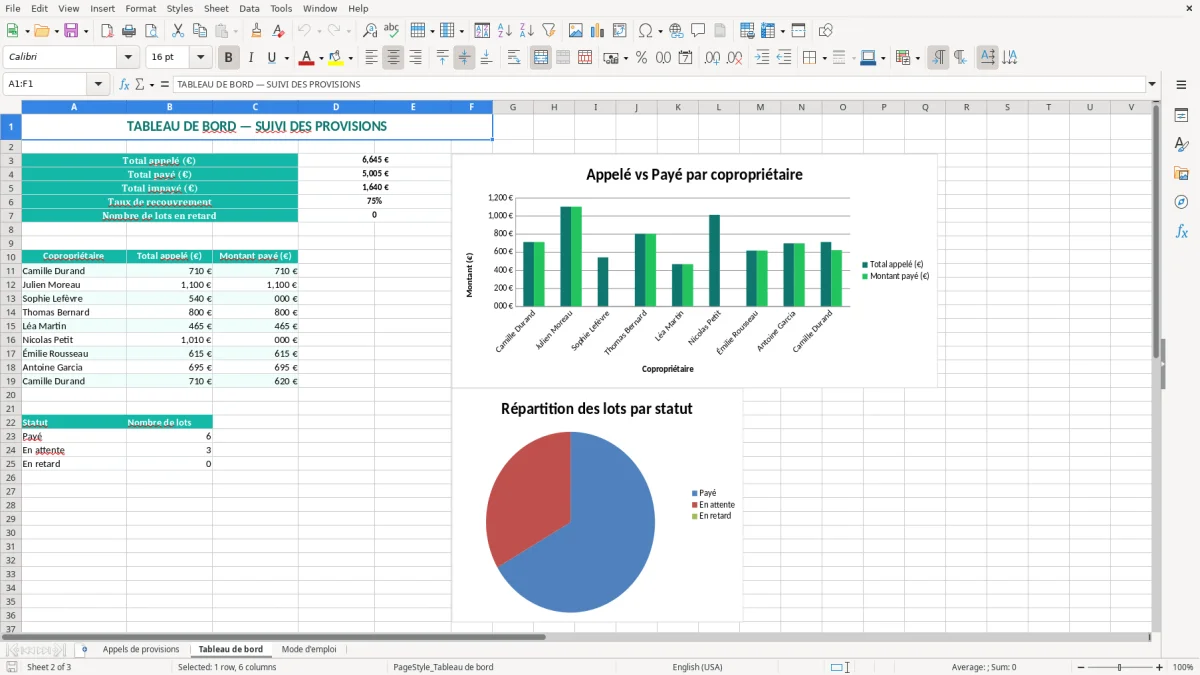Open the 16 pt font size dropdown
The width and height of the screenshot is (1200, 675).
tap(201, 58)
